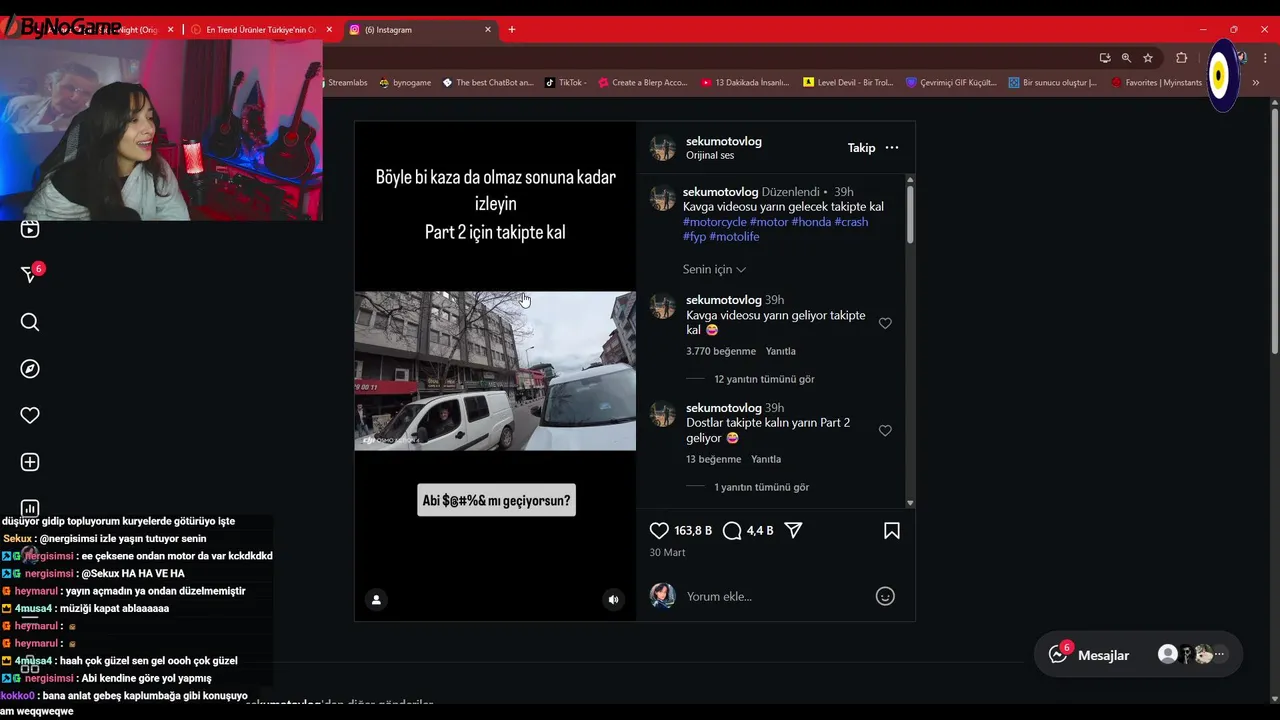Open post options three-dot menu
This screenshot has height=720, width=1280.
[892, 148]
